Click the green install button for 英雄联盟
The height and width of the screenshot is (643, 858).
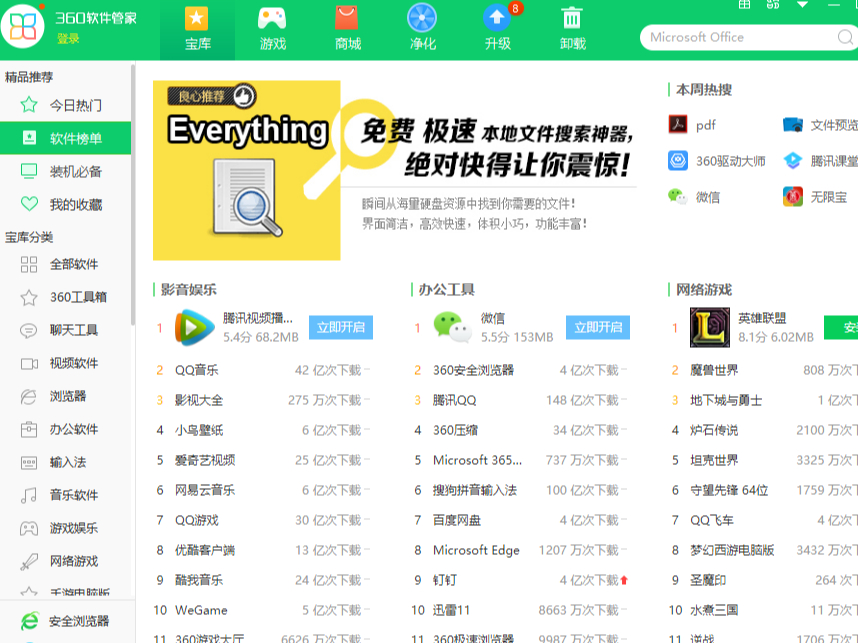pos(841,327)
